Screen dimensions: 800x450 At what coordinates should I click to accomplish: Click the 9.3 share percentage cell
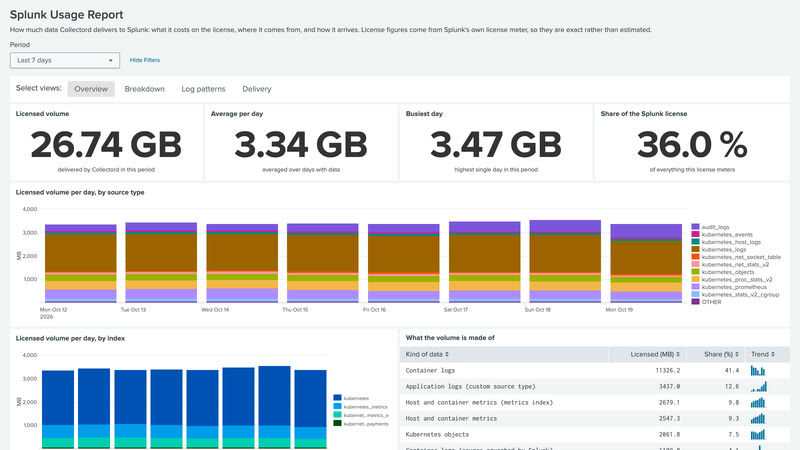tap(734, 418)
